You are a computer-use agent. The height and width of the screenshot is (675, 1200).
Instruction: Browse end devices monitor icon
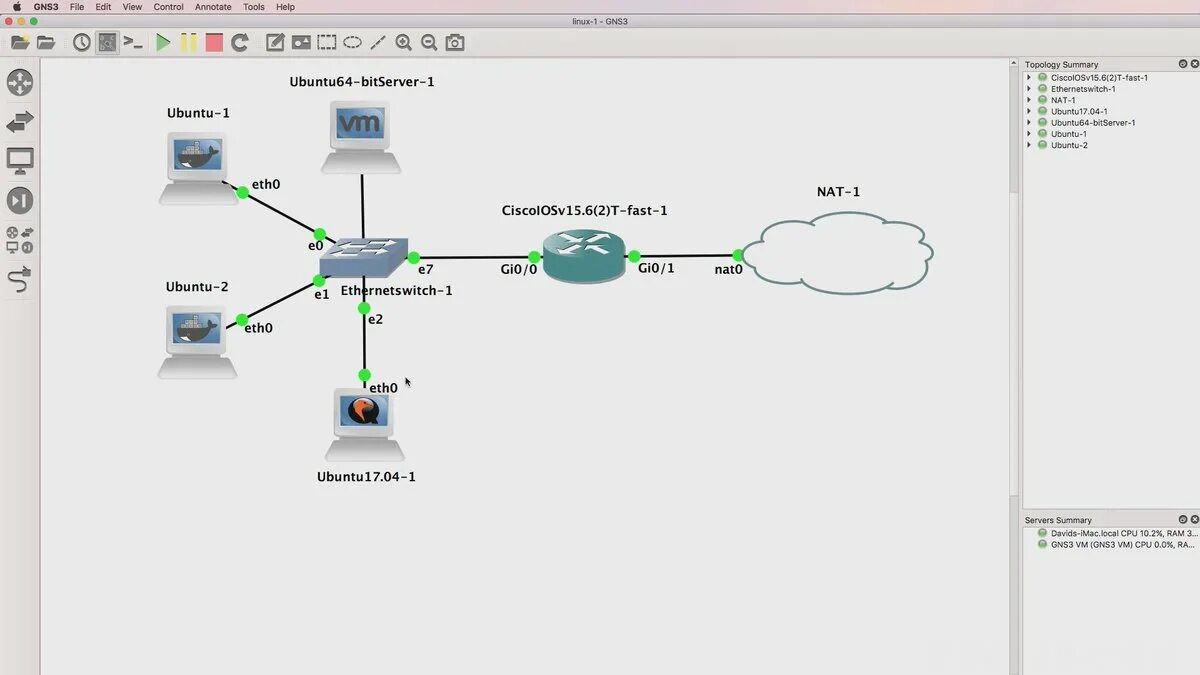pos(20,160)
